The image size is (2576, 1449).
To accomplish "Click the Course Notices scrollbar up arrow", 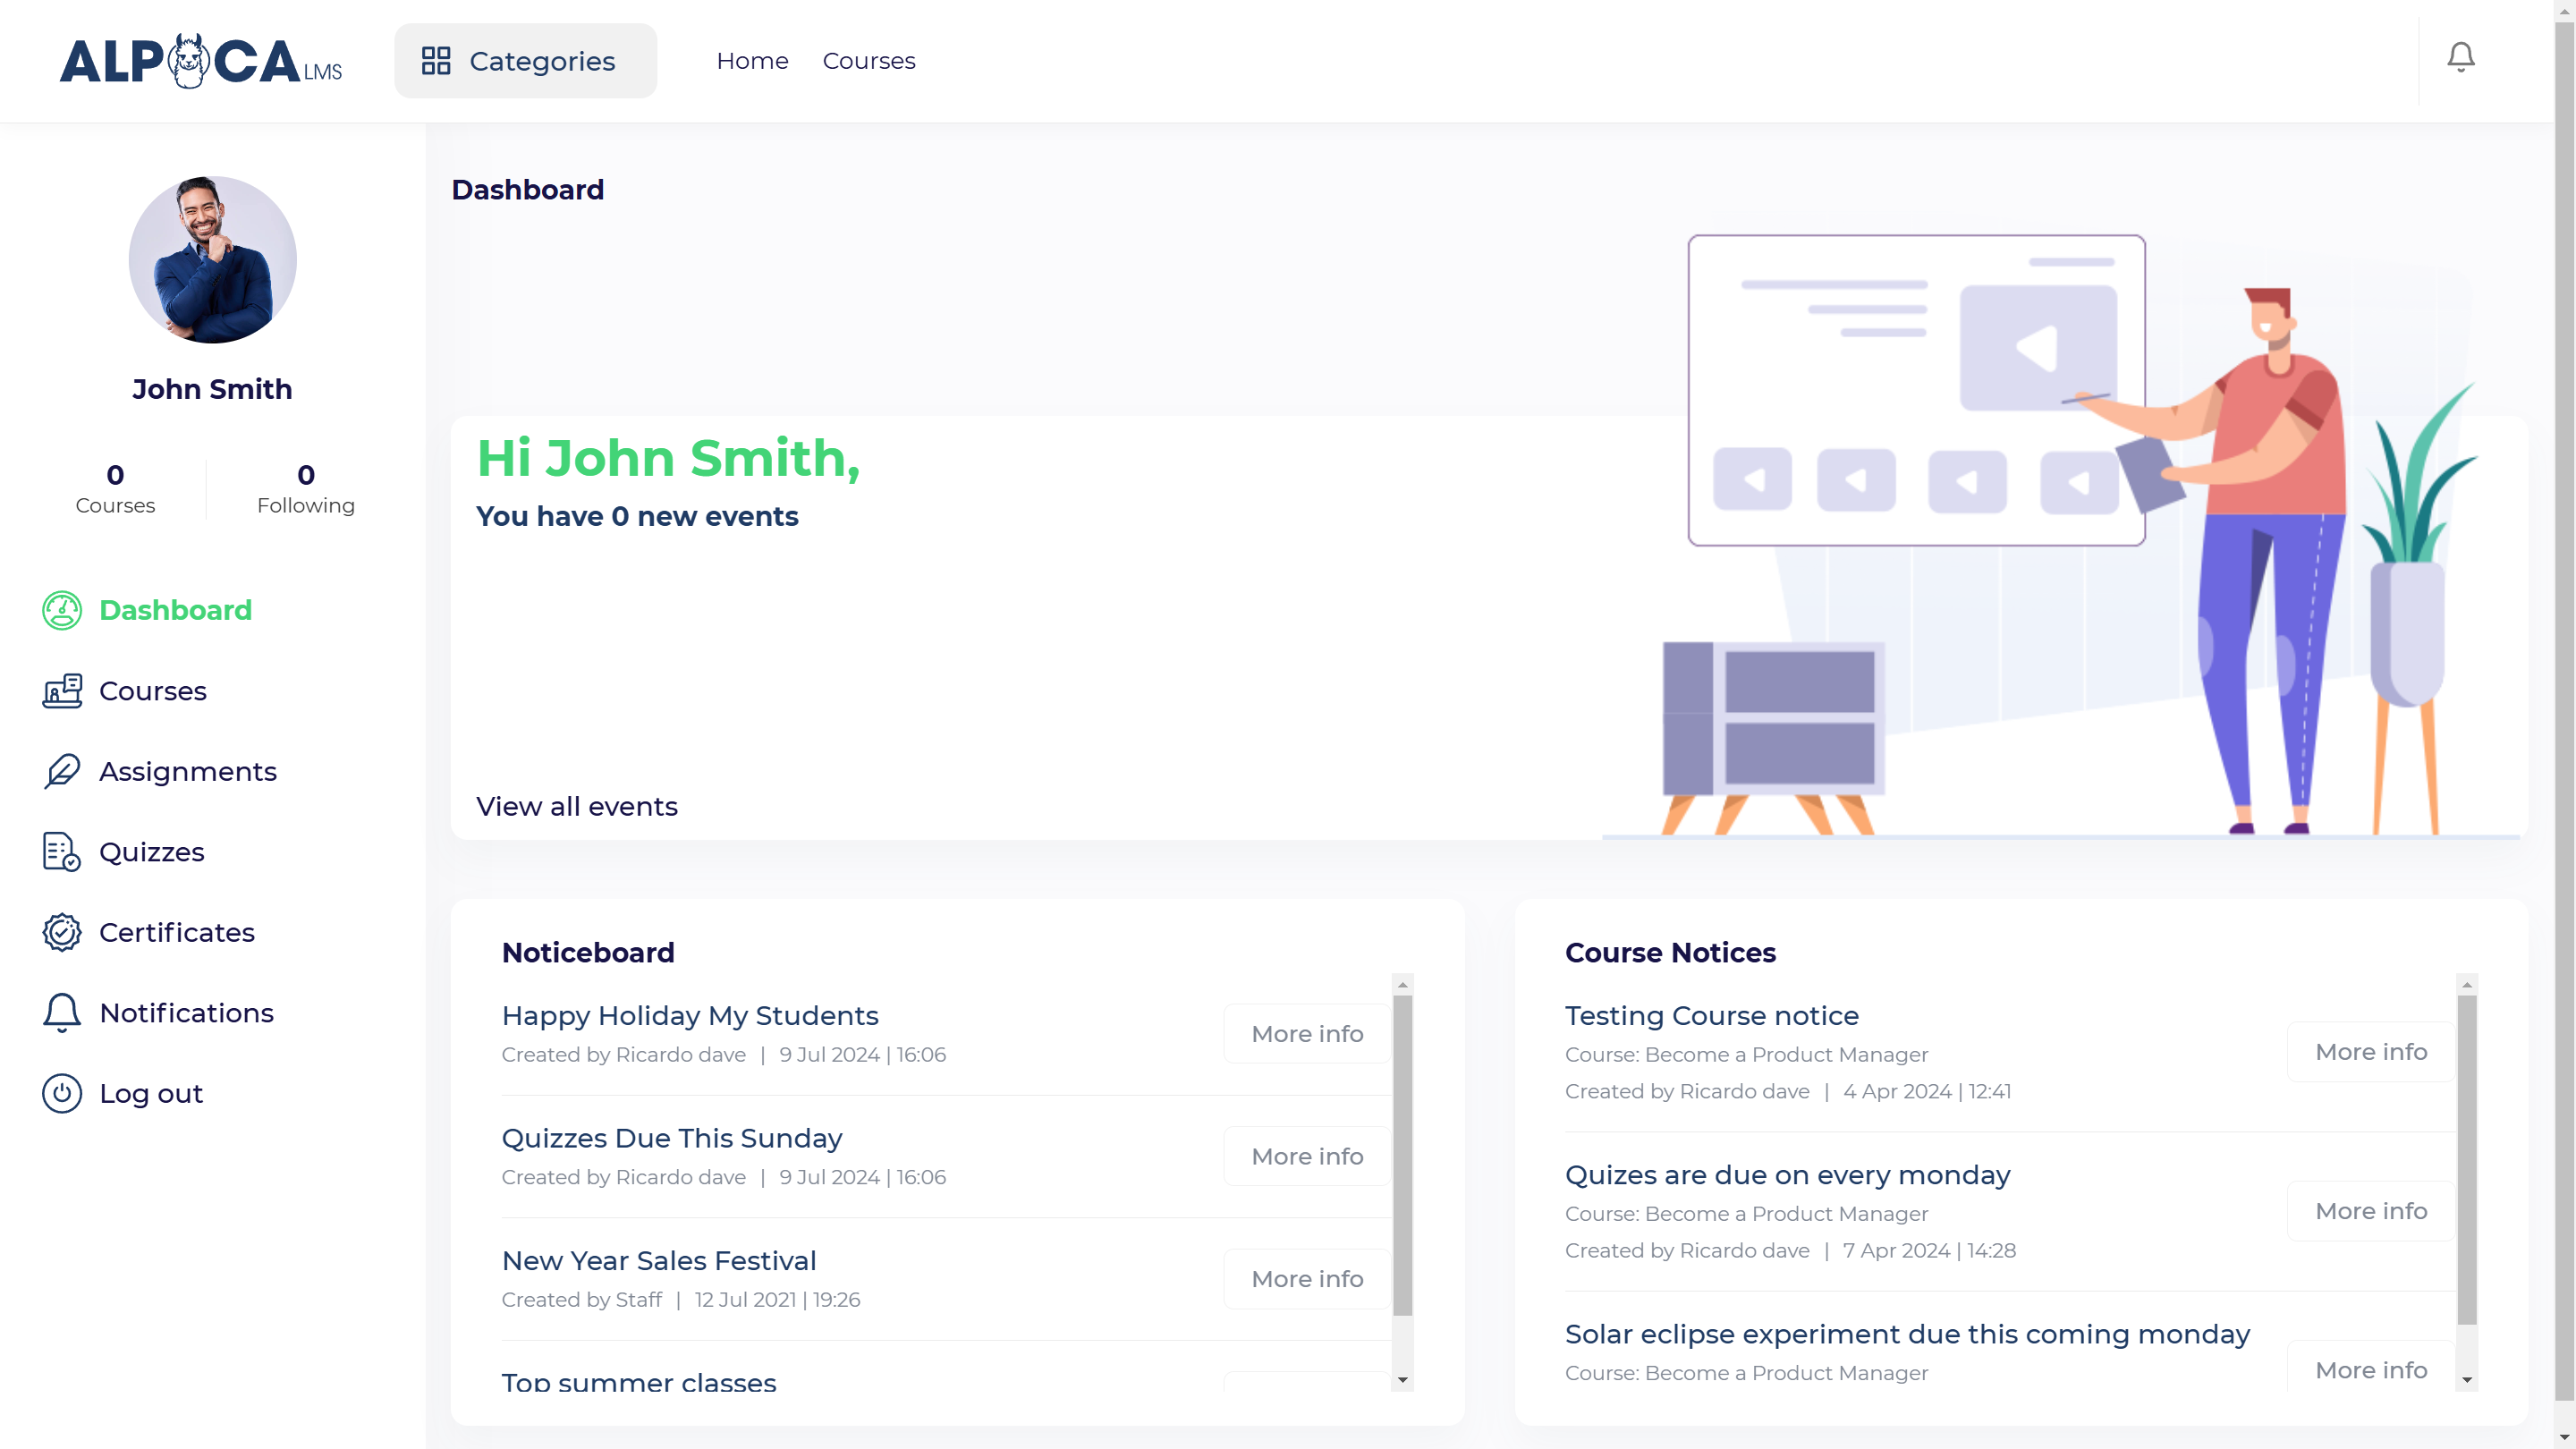I will tap(2467, 985).
